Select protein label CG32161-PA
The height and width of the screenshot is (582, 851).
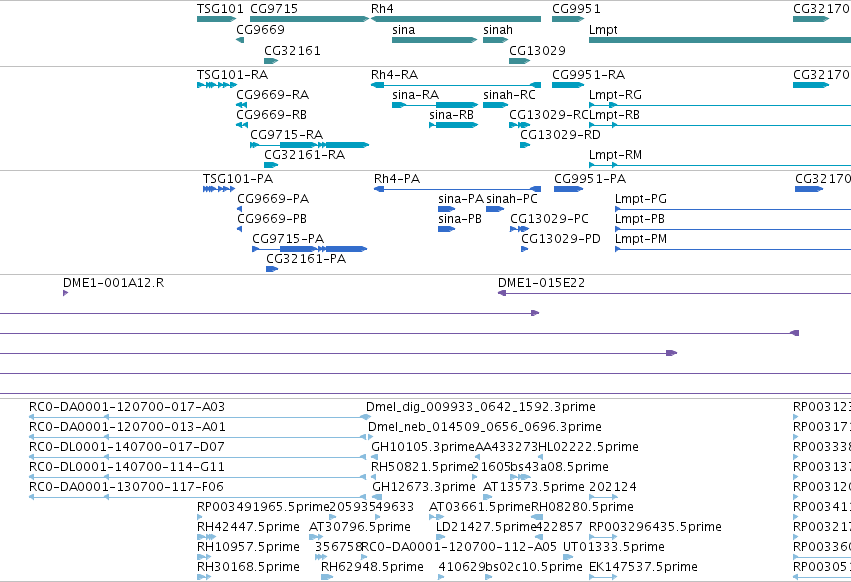[306, 258]
